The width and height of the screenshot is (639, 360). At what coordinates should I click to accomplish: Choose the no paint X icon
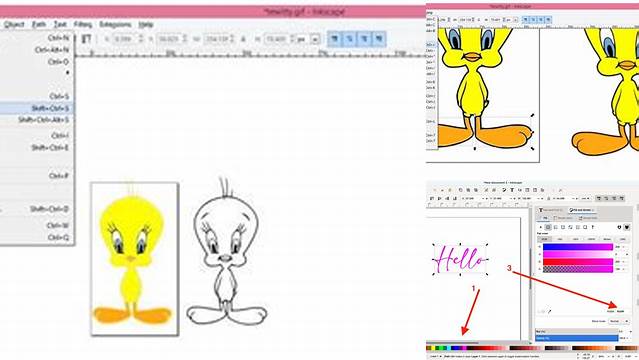click(x=541, y=227)
